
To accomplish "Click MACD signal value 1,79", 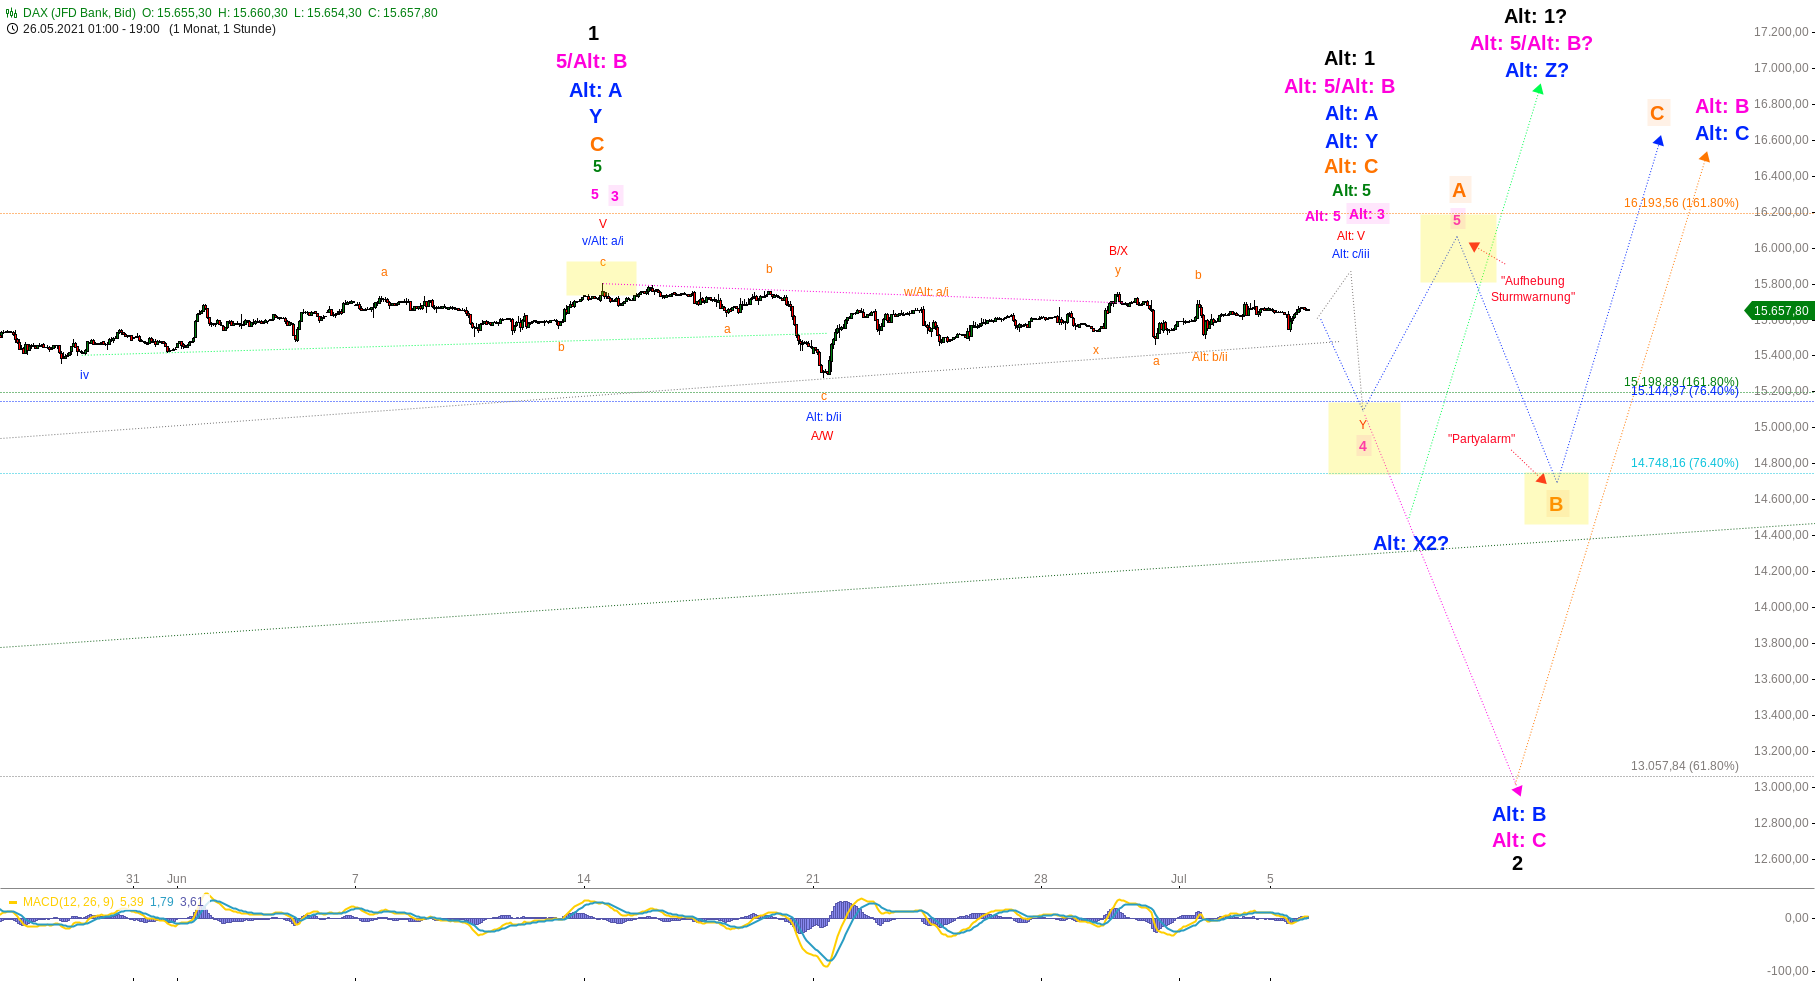I will (162, 902).
